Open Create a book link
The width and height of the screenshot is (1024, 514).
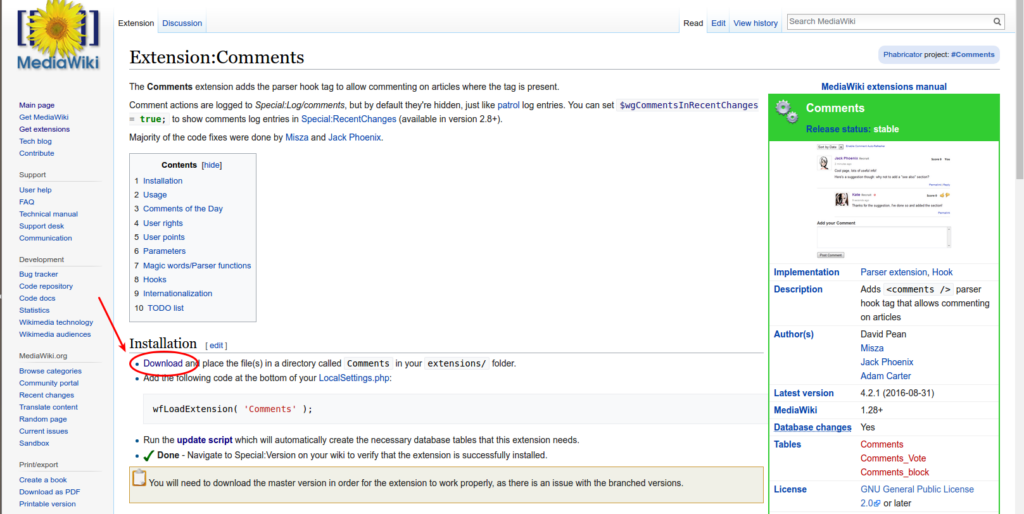pyautogui.click(x=42, y=480)
